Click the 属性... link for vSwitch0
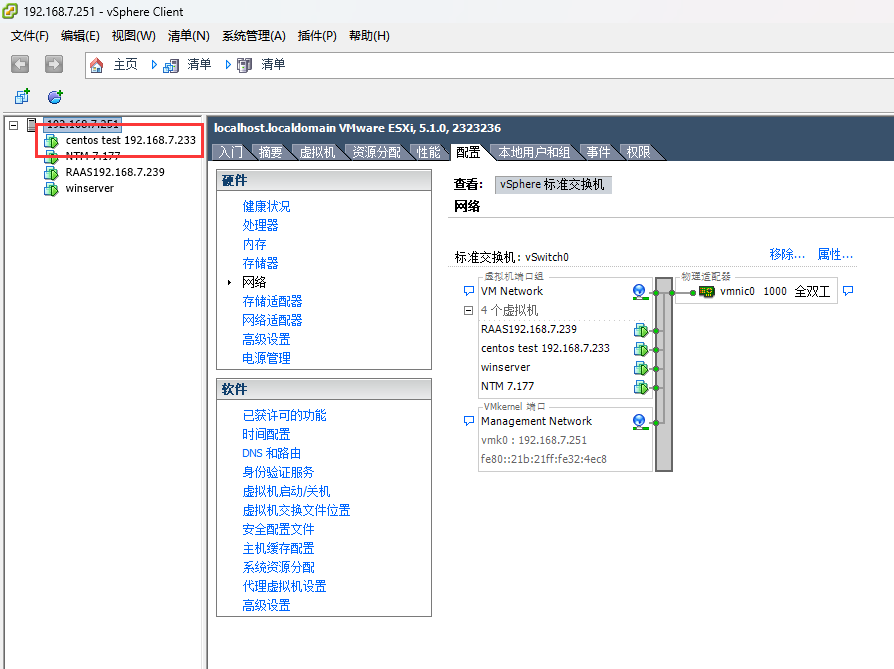The height and width of the screenshot is (669, 894). pos(835,254)
